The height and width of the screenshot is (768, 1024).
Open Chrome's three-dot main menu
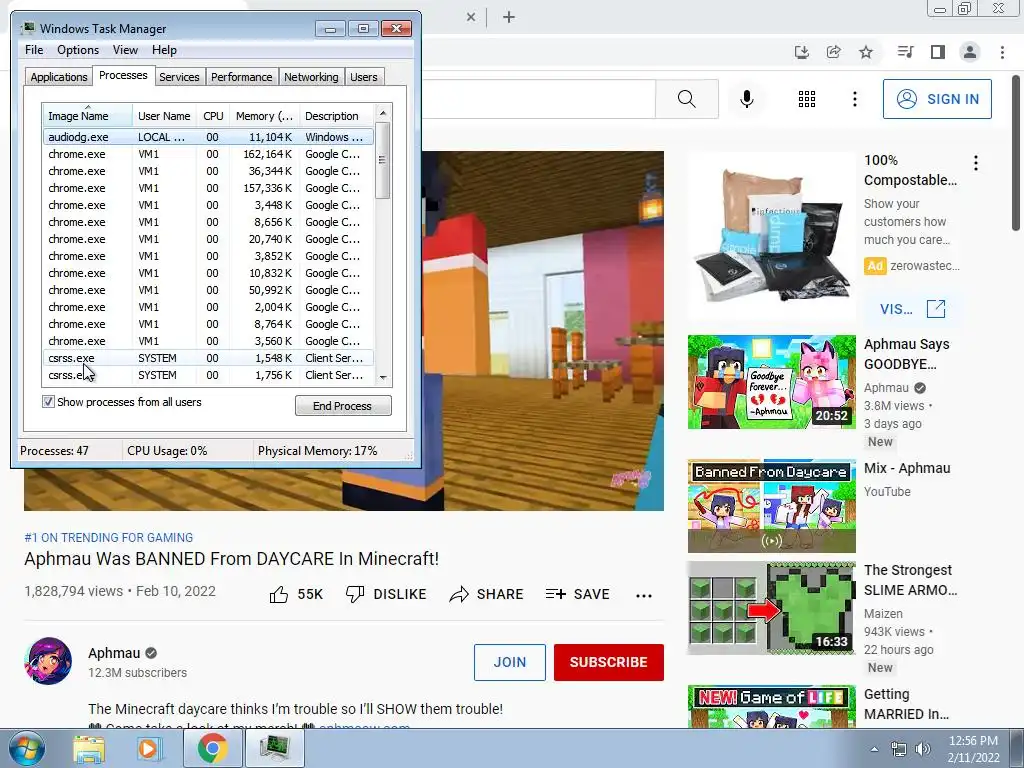(x=1002, y=52)
